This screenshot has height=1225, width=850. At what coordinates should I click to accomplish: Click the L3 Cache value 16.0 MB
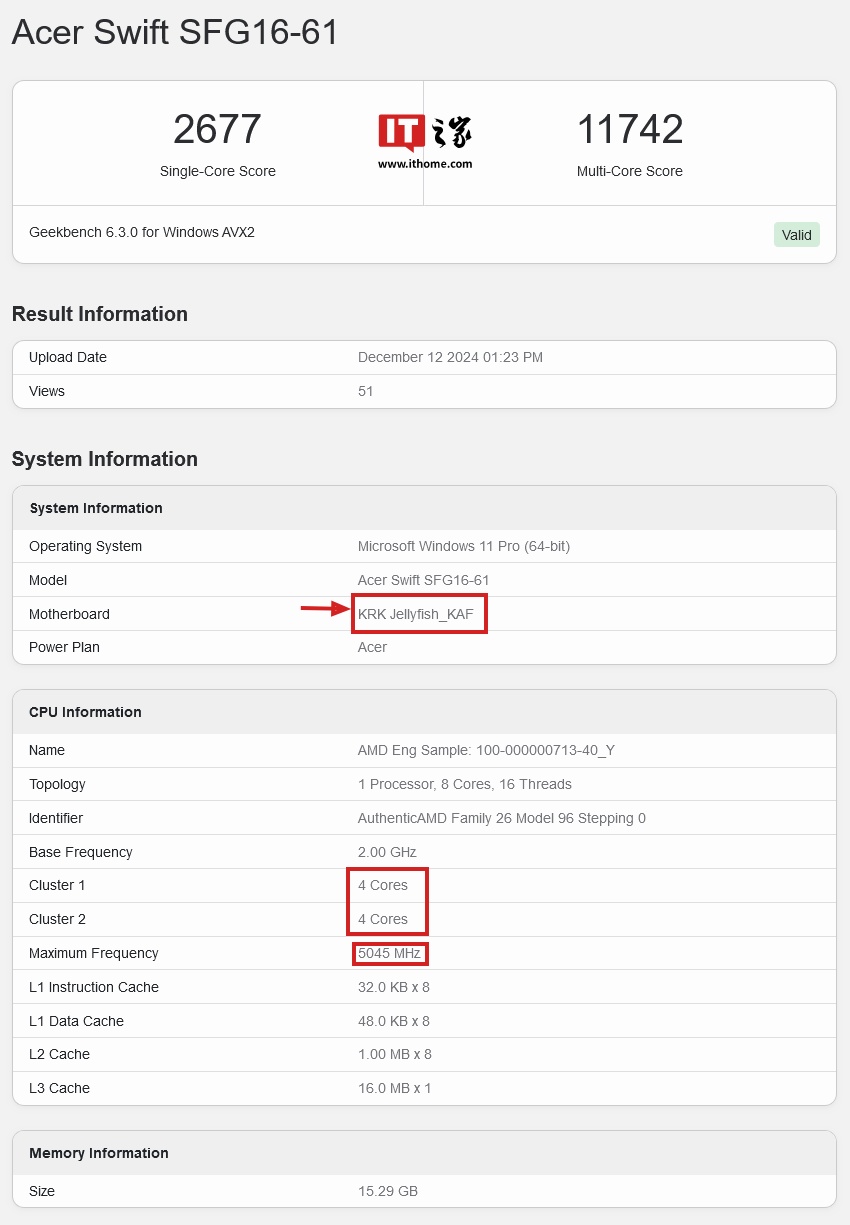pos(394,1088)
